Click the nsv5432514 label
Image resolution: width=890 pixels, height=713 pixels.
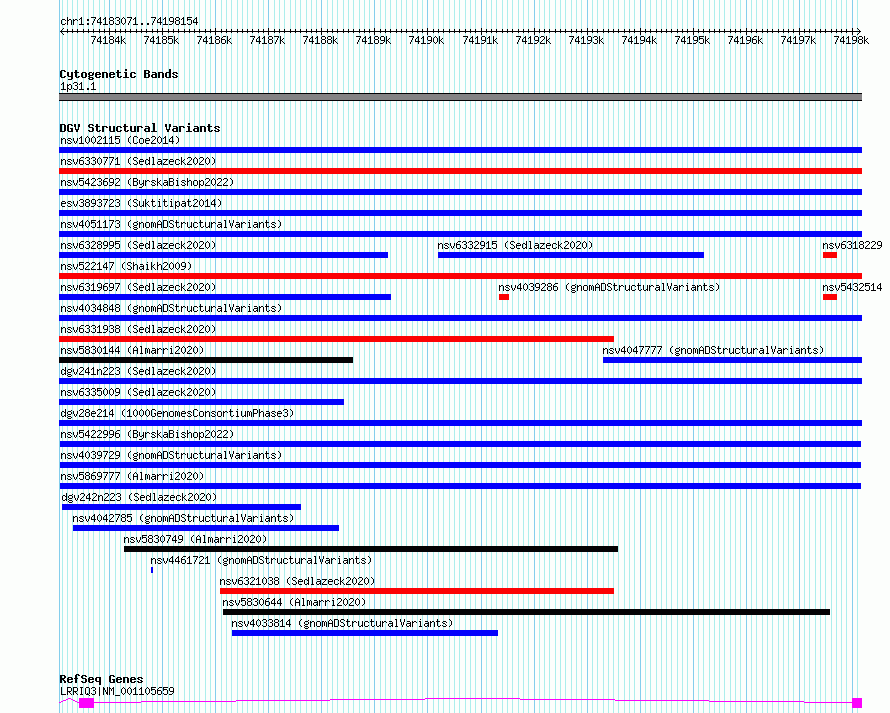click(852, 287)
